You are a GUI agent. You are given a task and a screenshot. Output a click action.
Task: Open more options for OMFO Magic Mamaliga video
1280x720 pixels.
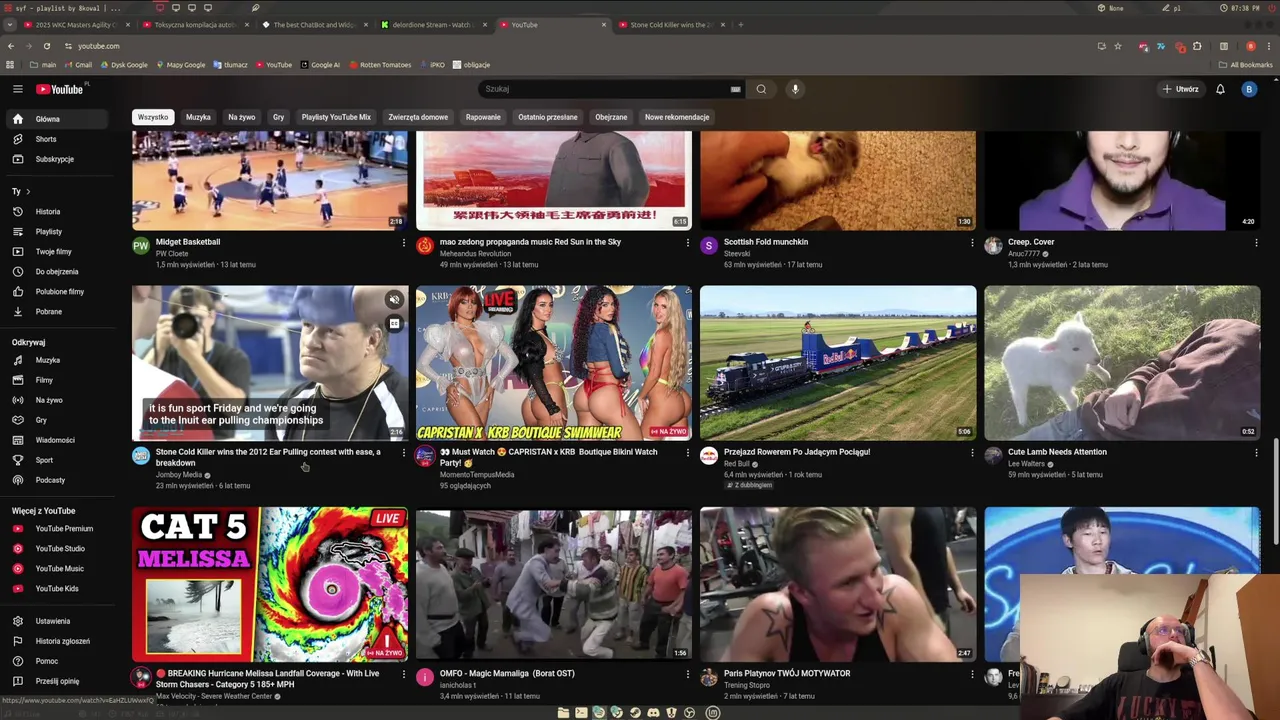point(688,674)
